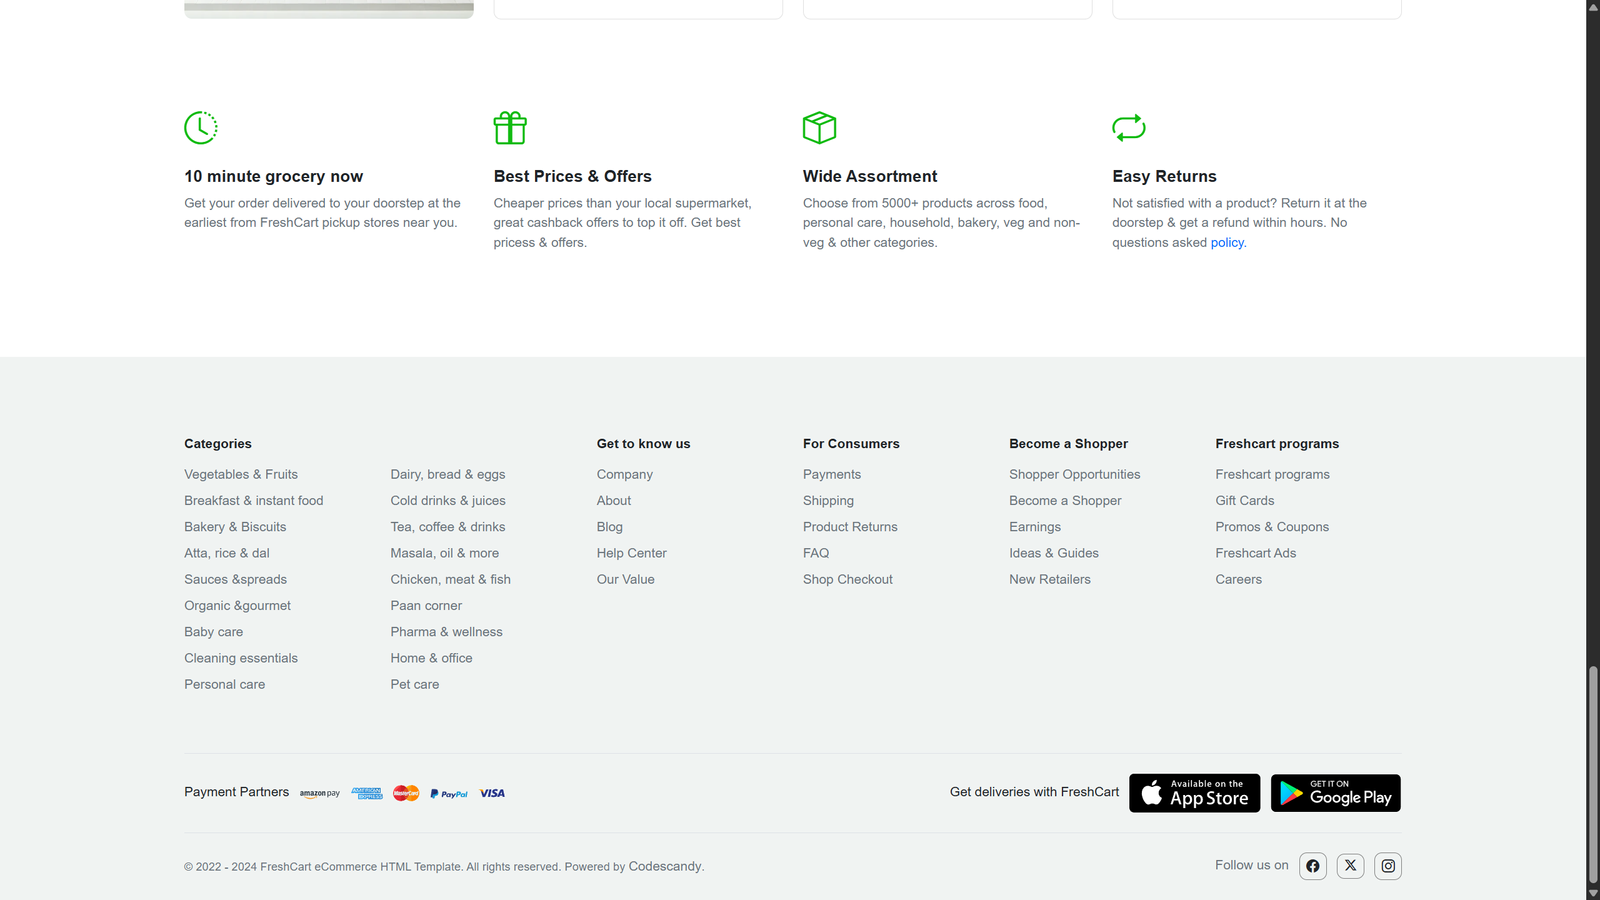Navigate to Pharma & wellness category

pos(446,632)
